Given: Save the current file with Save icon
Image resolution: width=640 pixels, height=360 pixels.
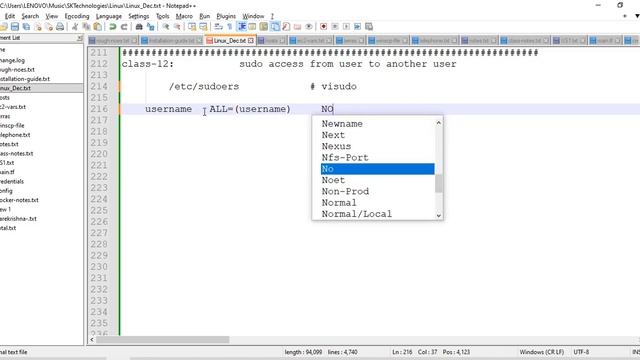Looking at the screenshot, I should [x=15, y=27].
